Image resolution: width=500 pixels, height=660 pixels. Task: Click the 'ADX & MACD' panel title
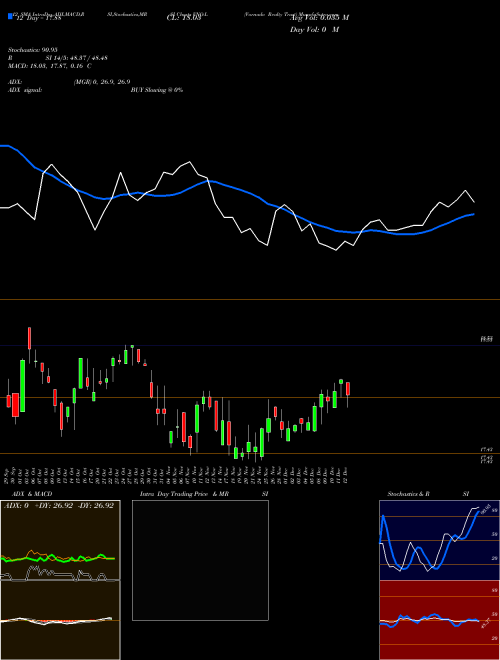[32, 494]
